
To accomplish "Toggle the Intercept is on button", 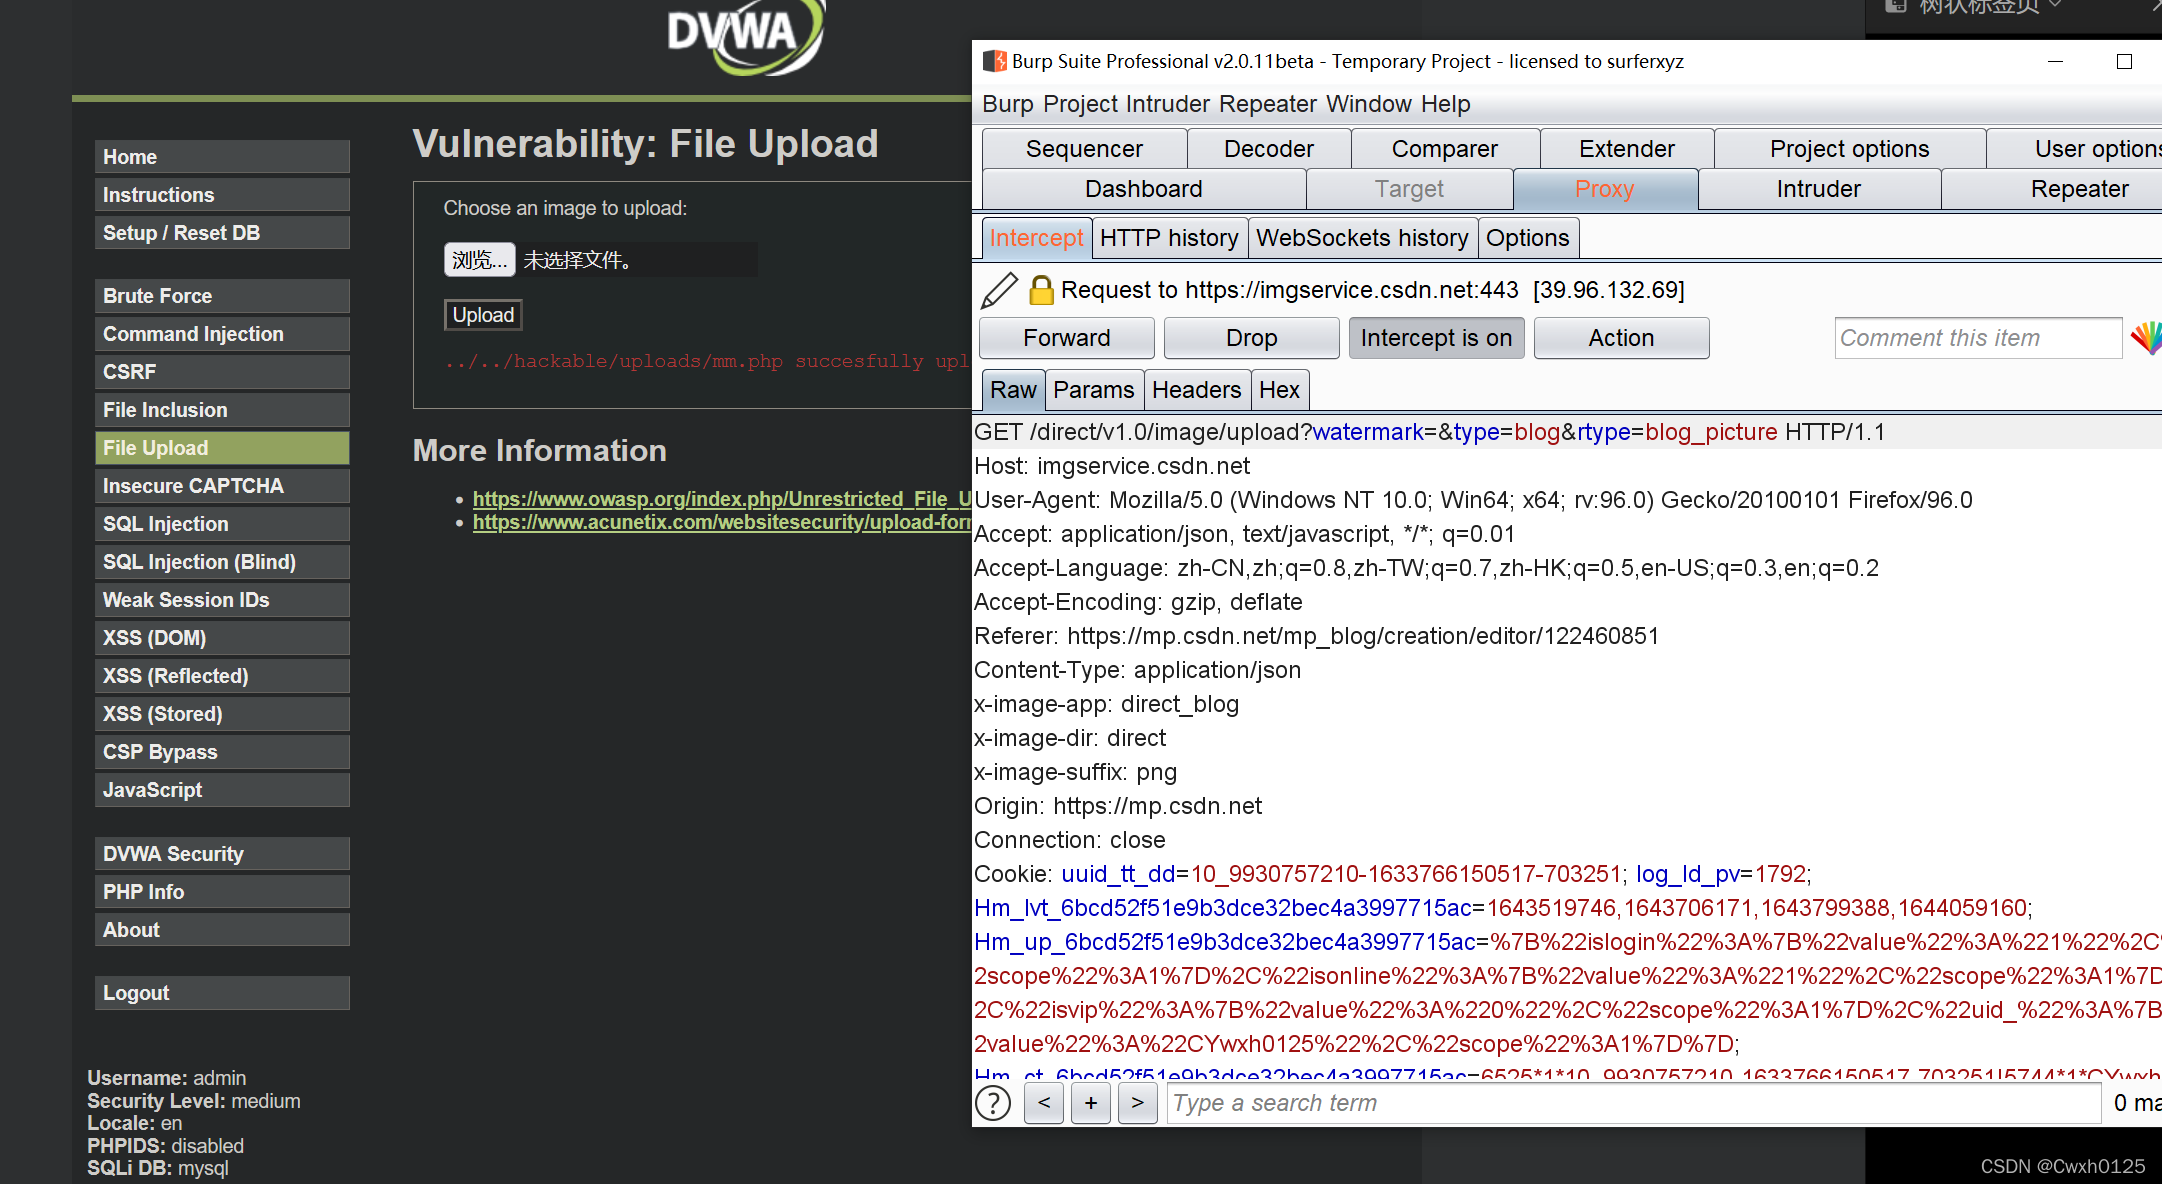I will click(1436, 338).
